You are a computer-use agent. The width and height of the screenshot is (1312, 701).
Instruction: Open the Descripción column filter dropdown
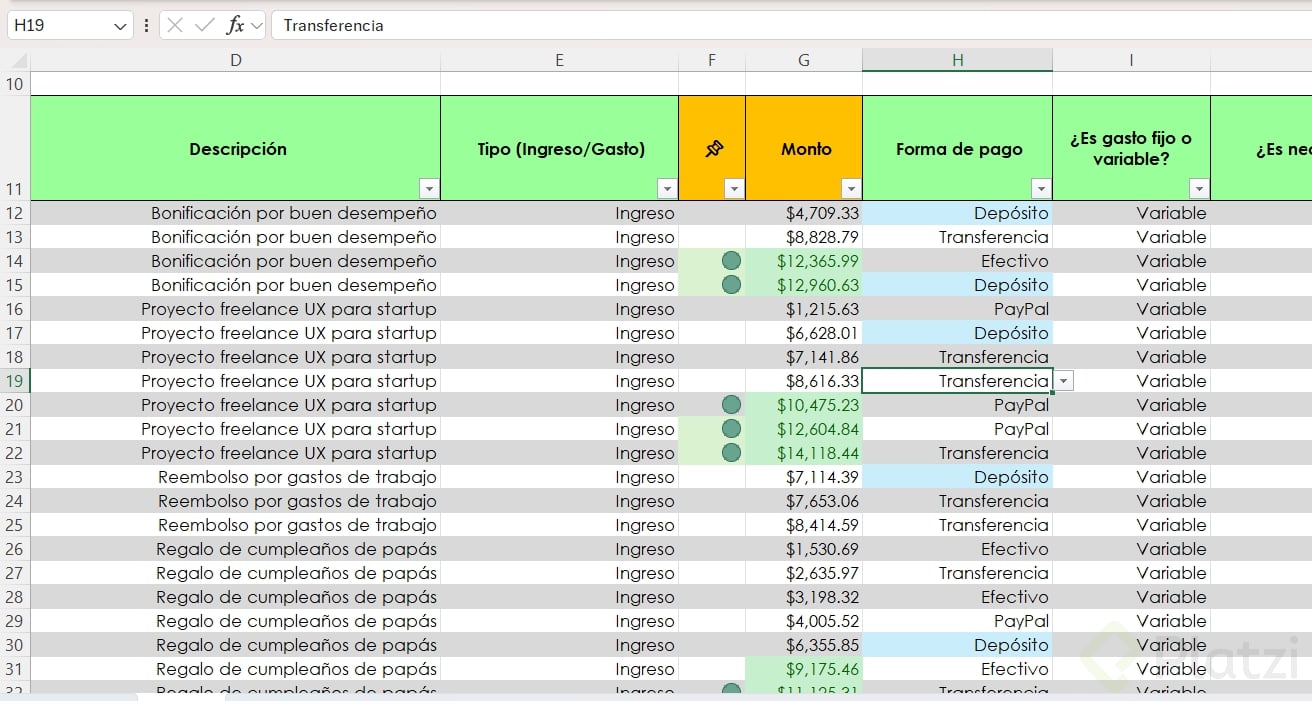pos(429,189)
